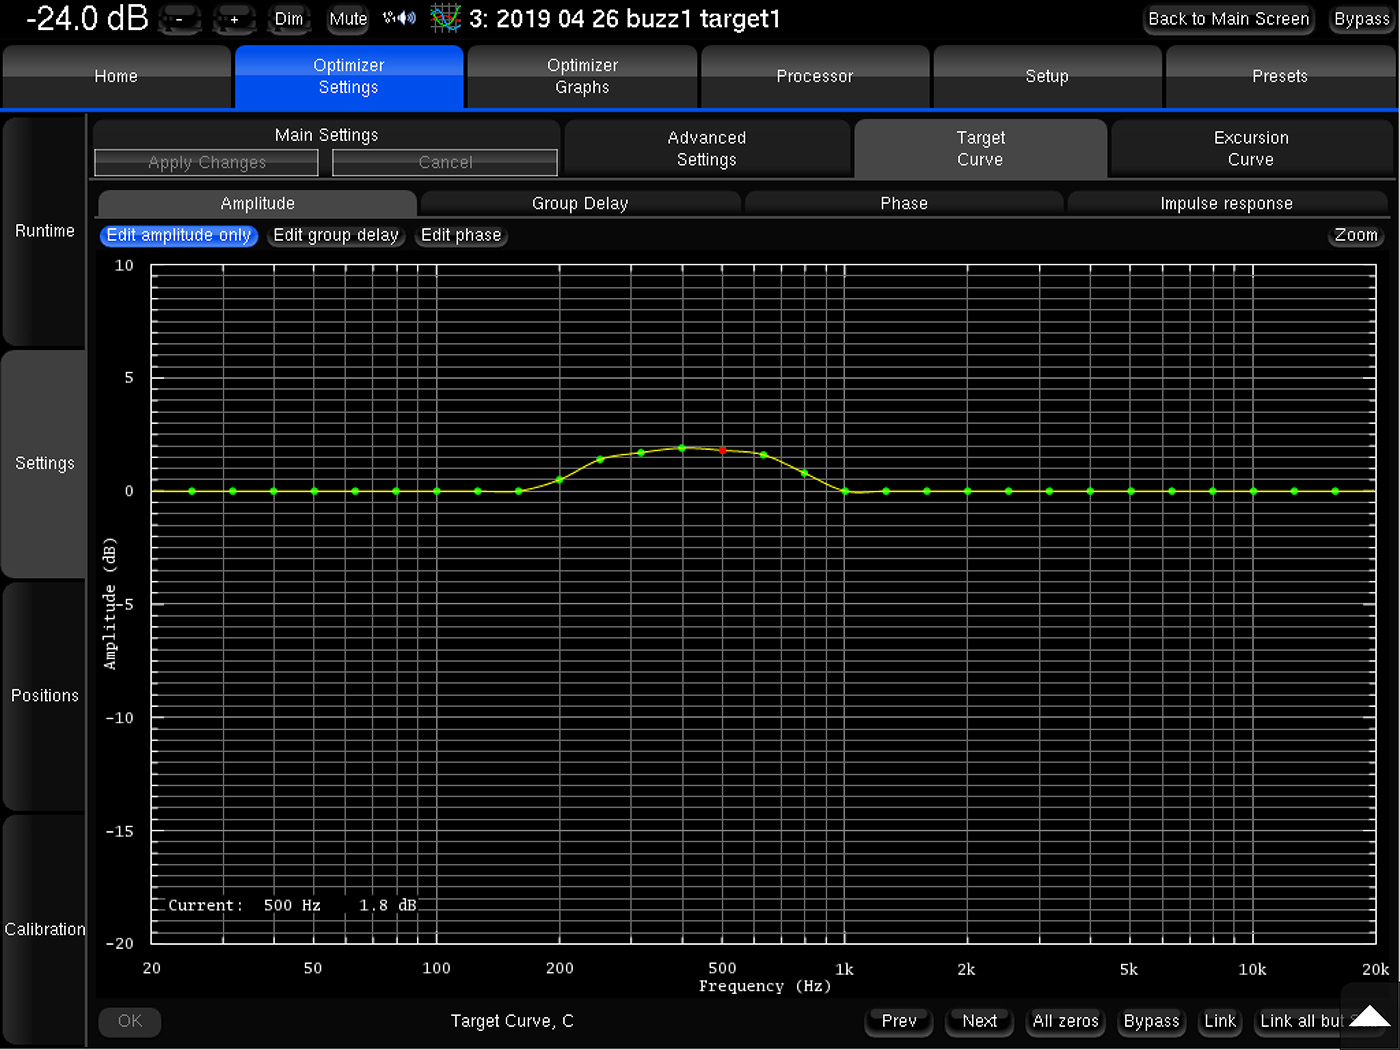
Task: Click the white up-arrow in bottom corner
Action: [1369, 1016]
